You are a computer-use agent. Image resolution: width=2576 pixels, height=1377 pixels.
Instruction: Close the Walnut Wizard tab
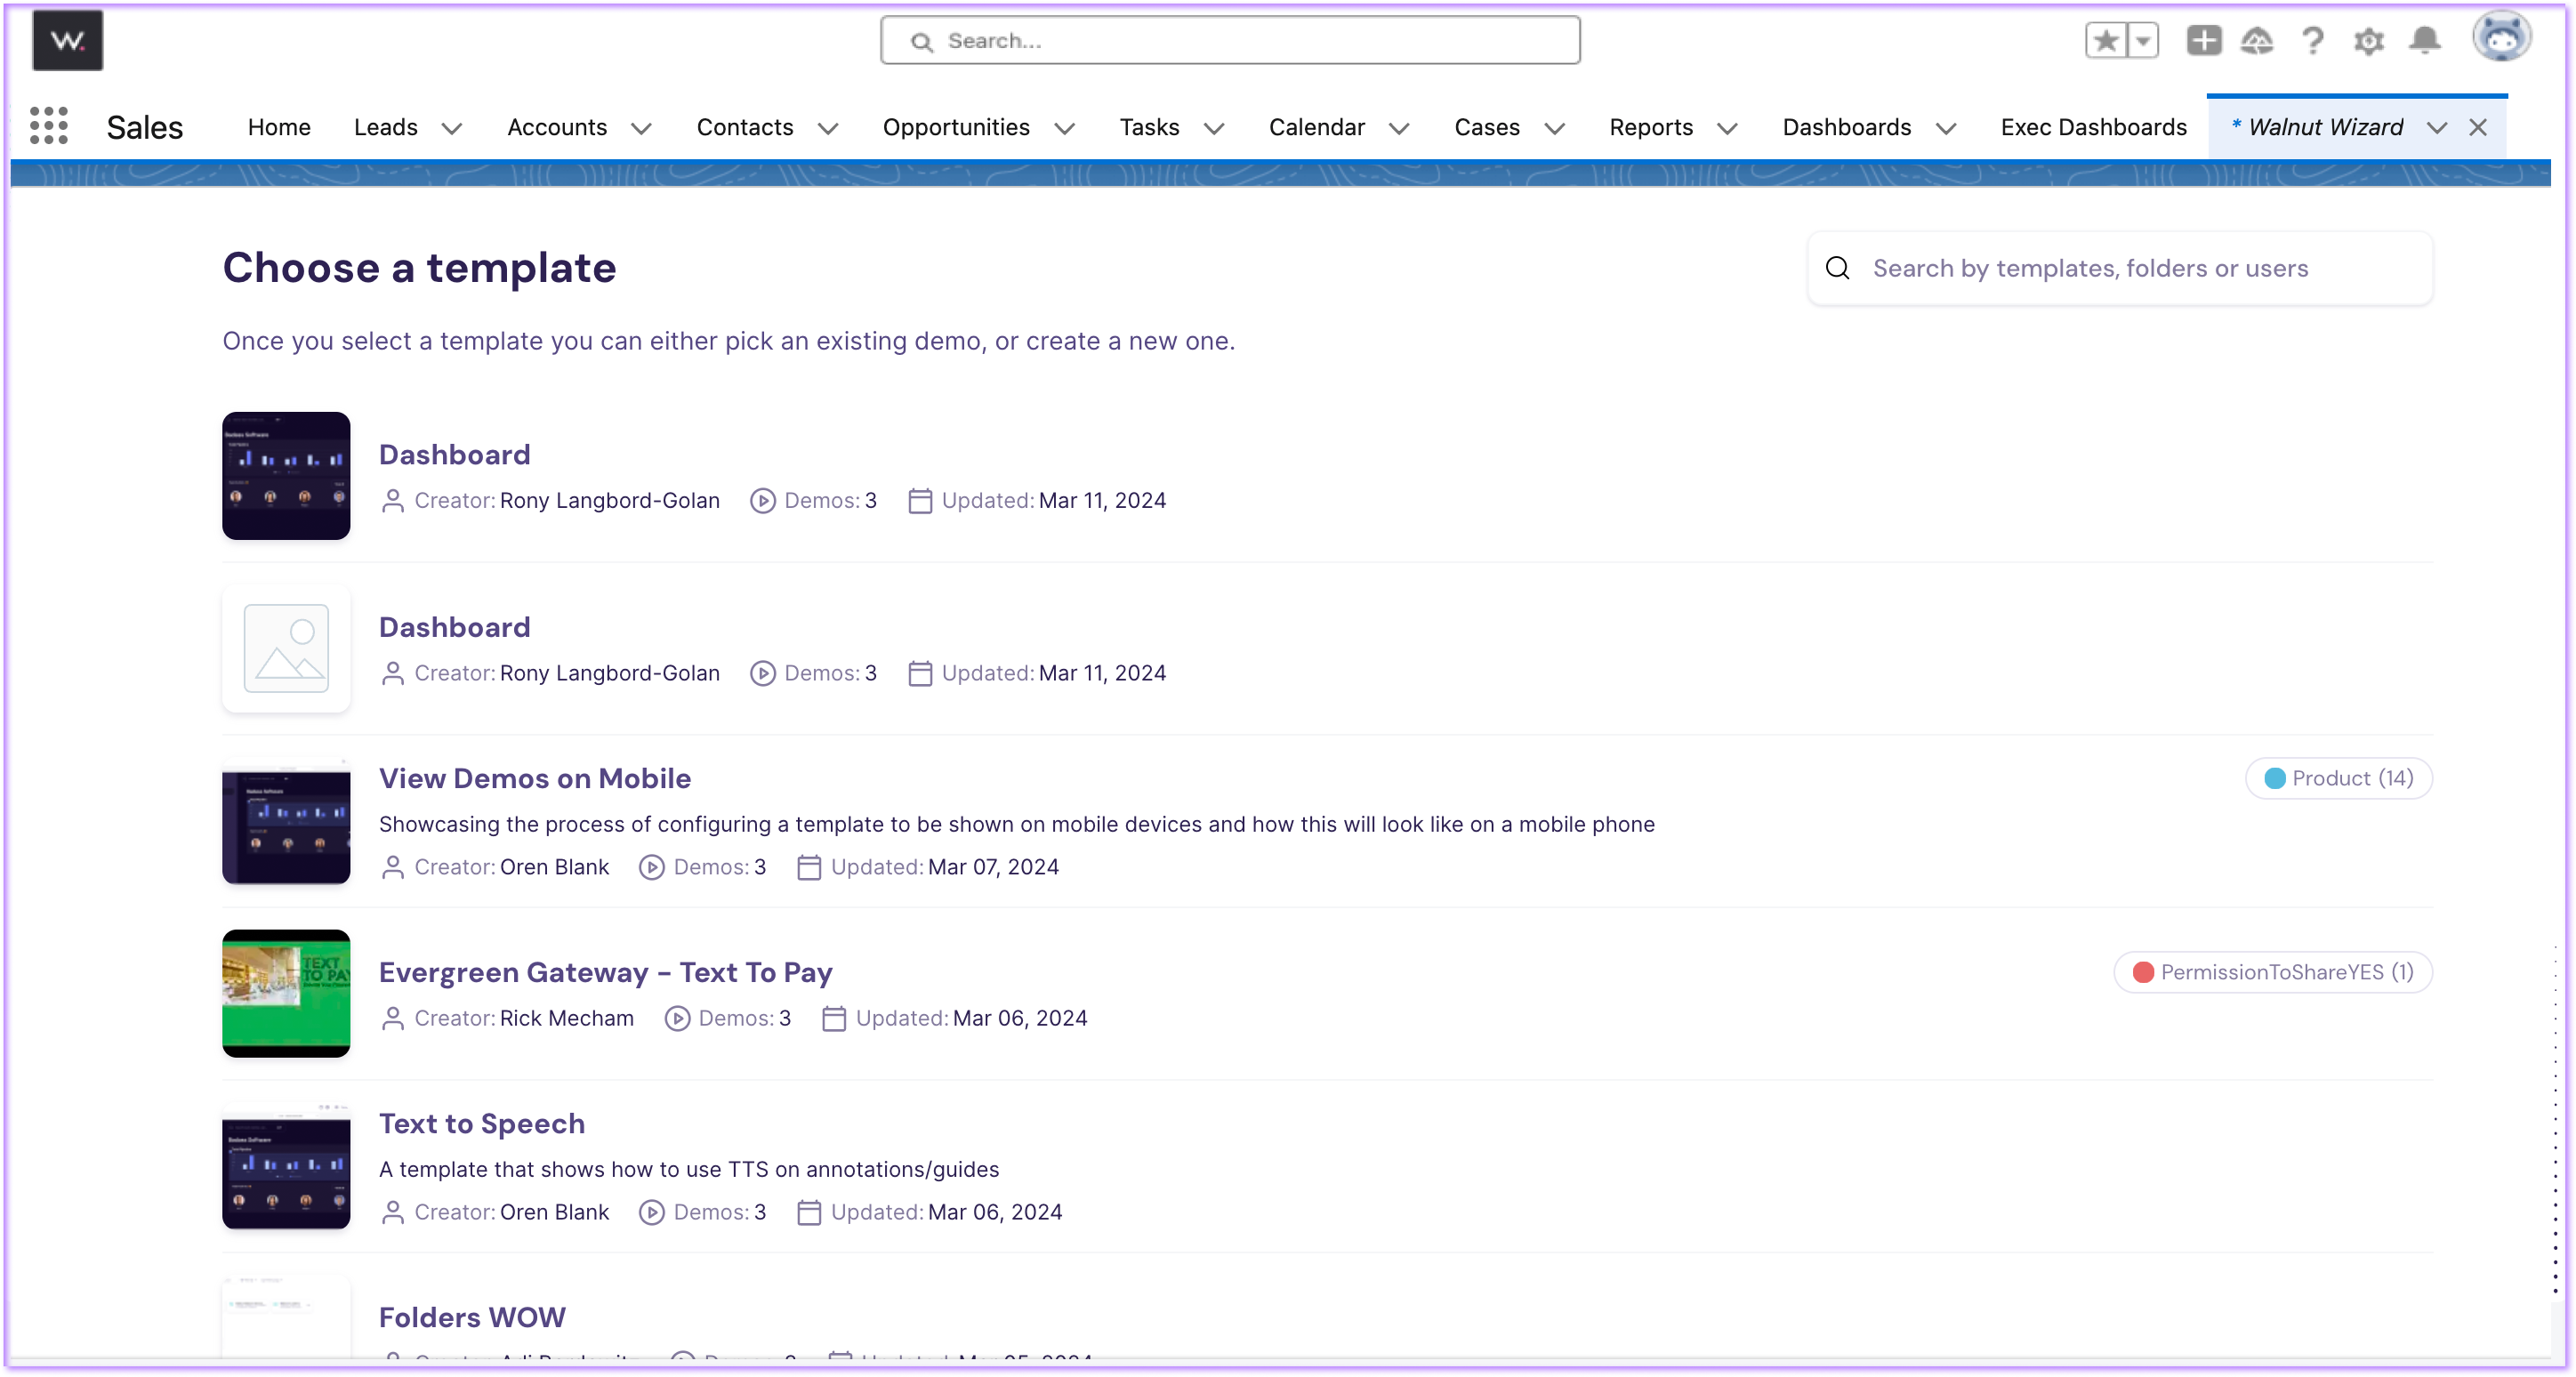point(2478,127)
